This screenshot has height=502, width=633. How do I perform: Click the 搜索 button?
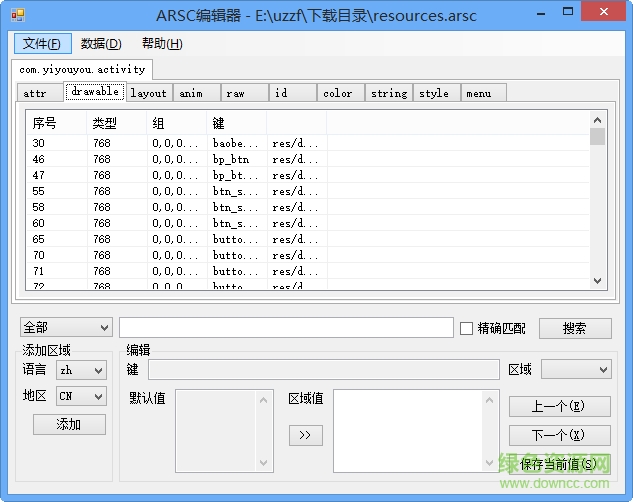(574, 328)
